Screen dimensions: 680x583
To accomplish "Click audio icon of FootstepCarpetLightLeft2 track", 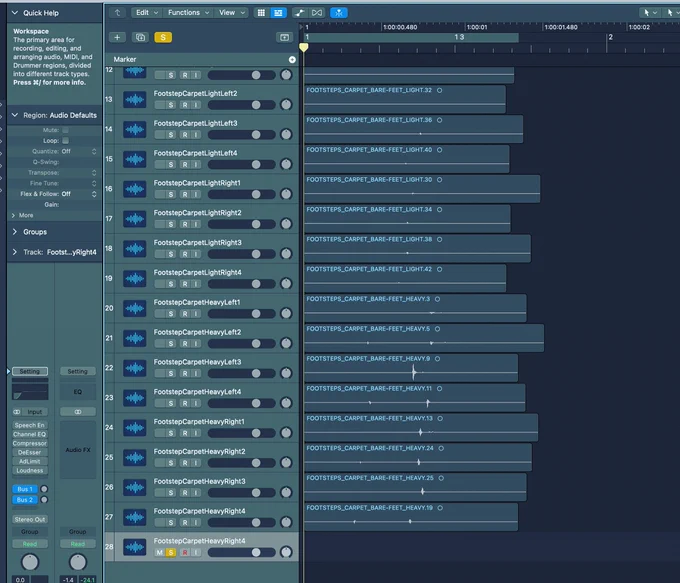I will pos(134,99).
